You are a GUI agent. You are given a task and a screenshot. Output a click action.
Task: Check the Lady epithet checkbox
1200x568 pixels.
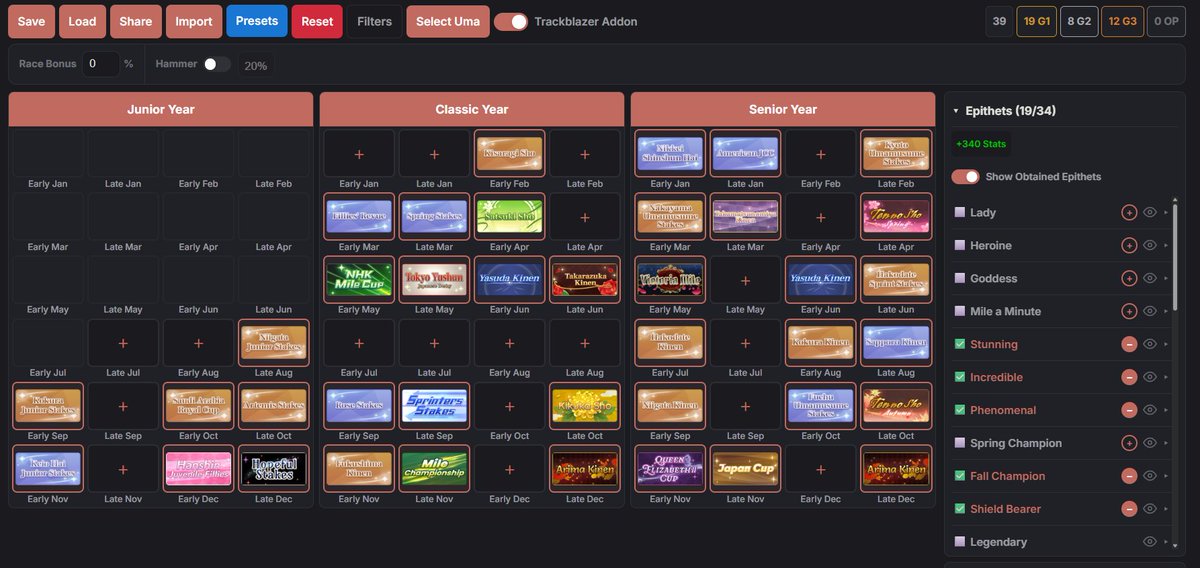tap(960, 212)
